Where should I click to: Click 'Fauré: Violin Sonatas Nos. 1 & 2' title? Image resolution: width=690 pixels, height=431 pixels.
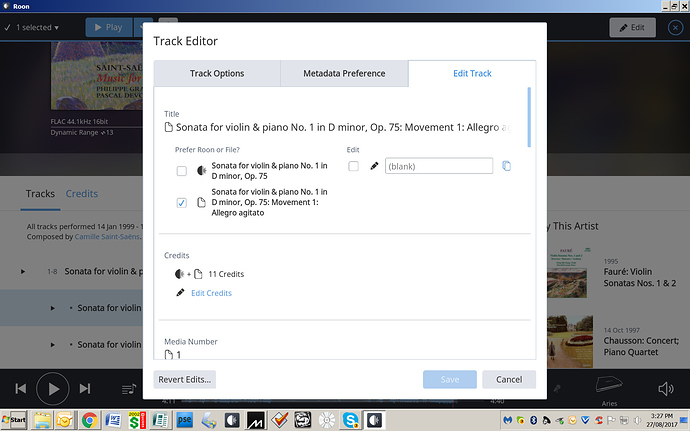639,277
